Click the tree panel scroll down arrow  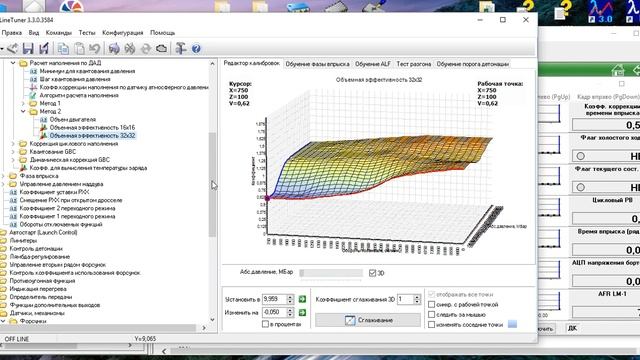(212, 320)
